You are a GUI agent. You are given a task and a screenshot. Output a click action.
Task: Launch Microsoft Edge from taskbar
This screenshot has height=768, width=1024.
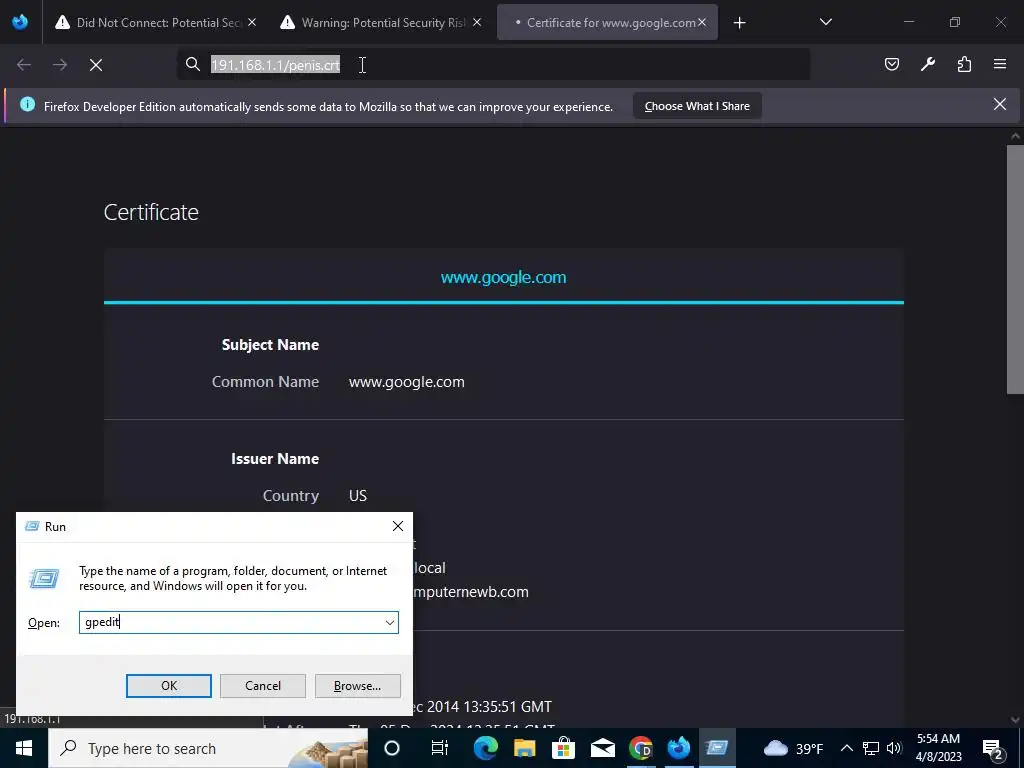485,748
